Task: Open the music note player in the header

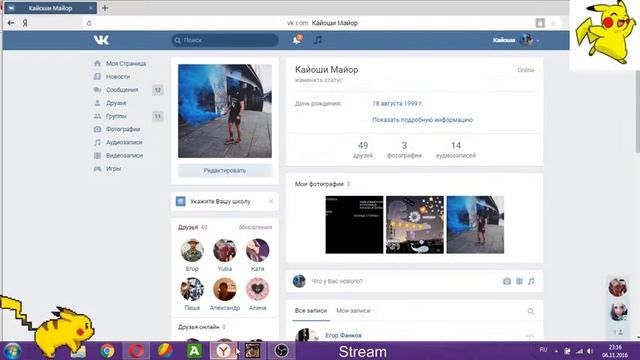Action: (x=318, y=40)
